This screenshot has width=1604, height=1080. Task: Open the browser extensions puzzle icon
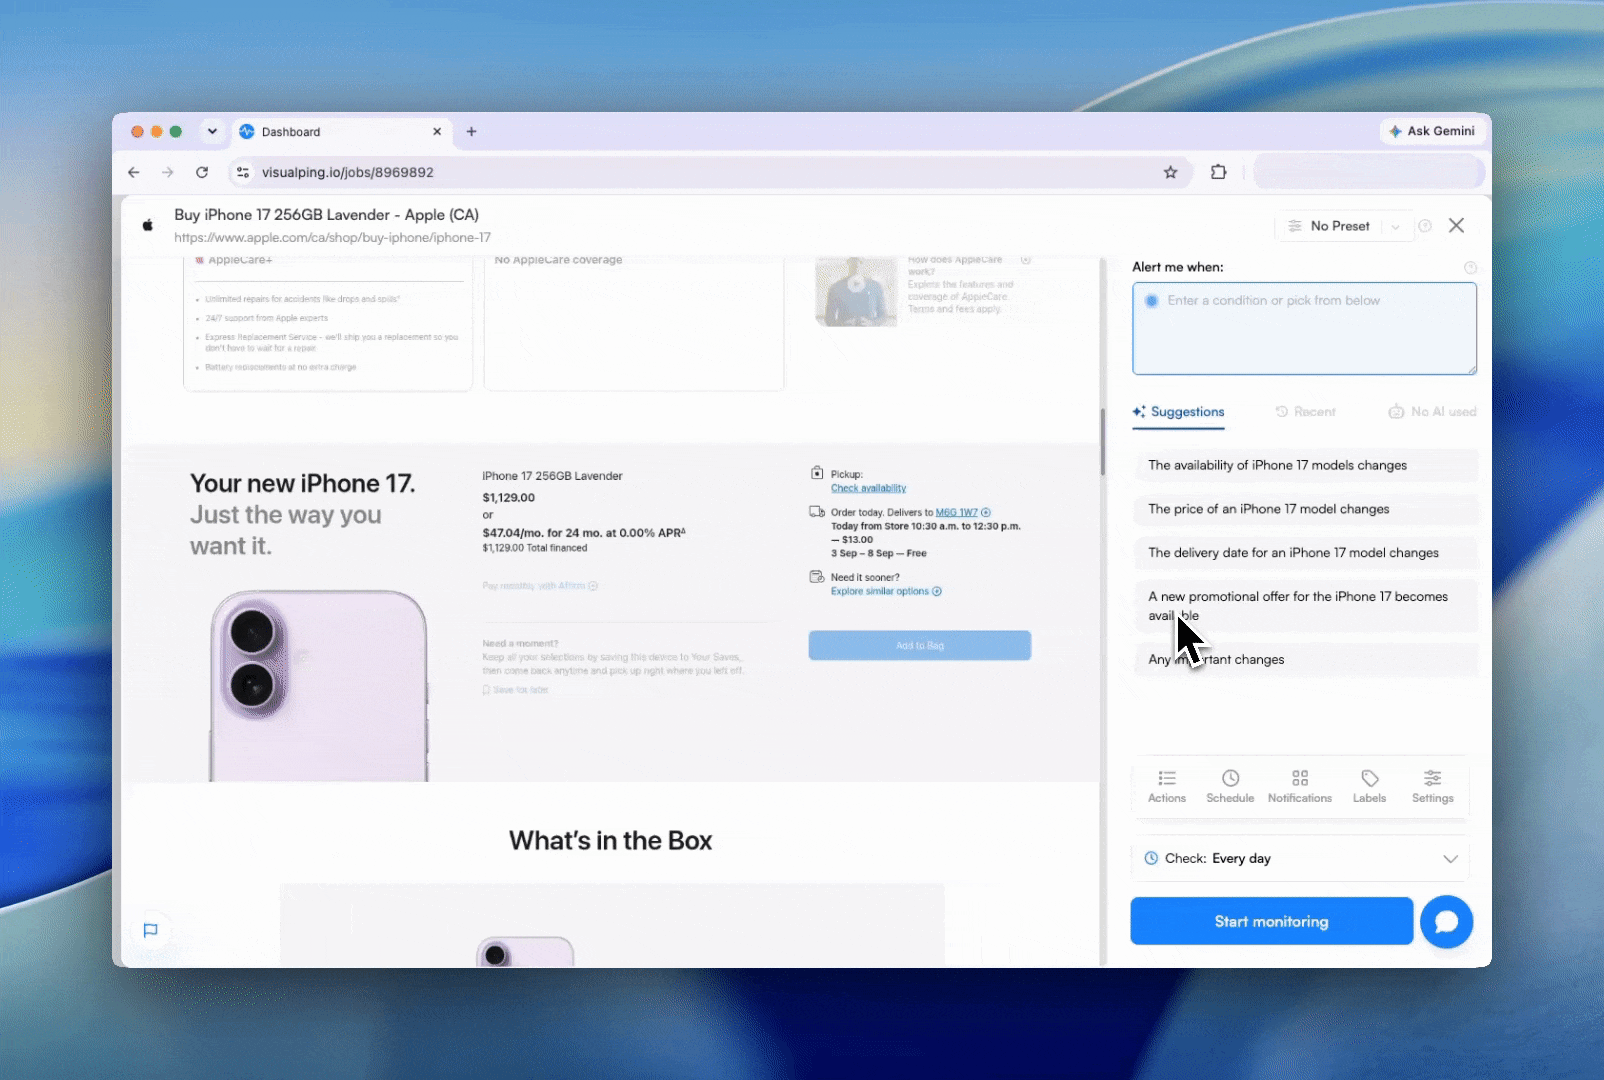coord(1218,172)
